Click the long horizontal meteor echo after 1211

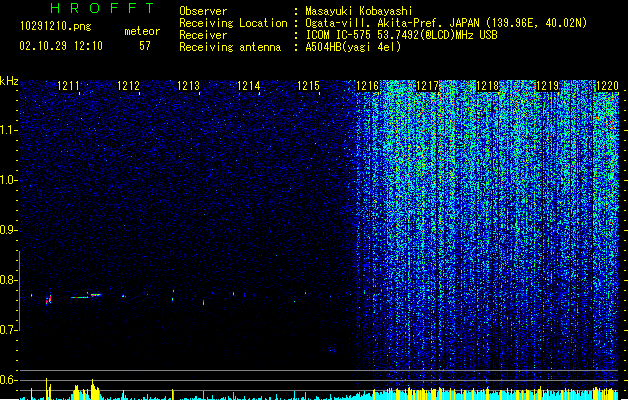79,297
